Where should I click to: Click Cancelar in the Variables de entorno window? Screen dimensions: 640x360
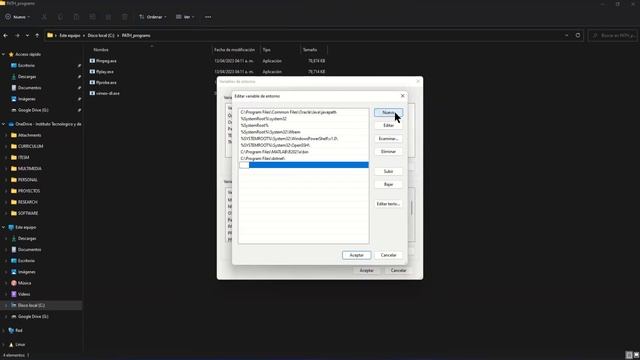point(398,271)
